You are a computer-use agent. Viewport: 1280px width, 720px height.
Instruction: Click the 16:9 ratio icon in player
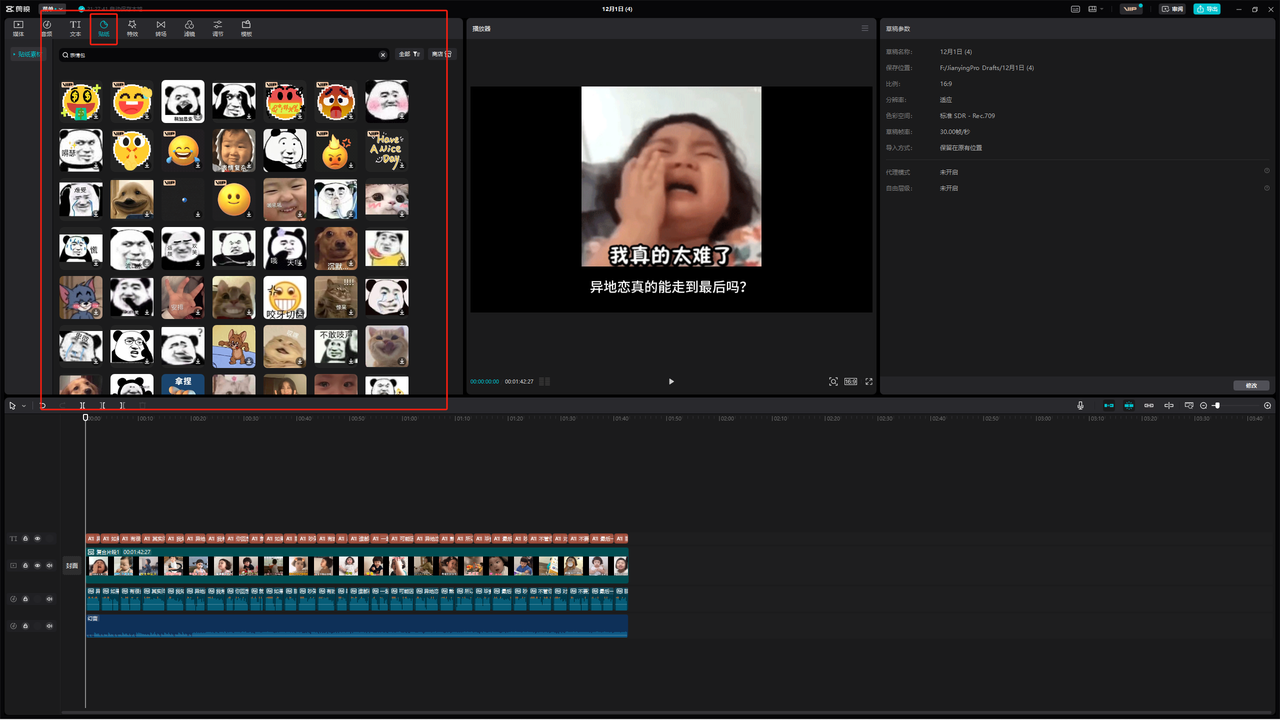point(850,381)
